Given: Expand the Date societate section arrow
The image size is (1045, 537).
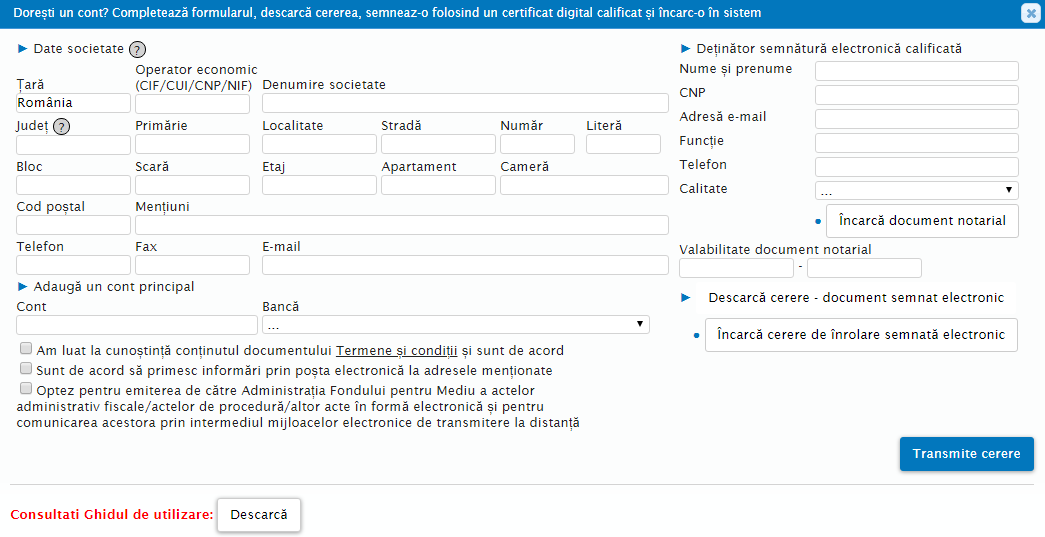Looking at the screenshot, I should [23, 49].
